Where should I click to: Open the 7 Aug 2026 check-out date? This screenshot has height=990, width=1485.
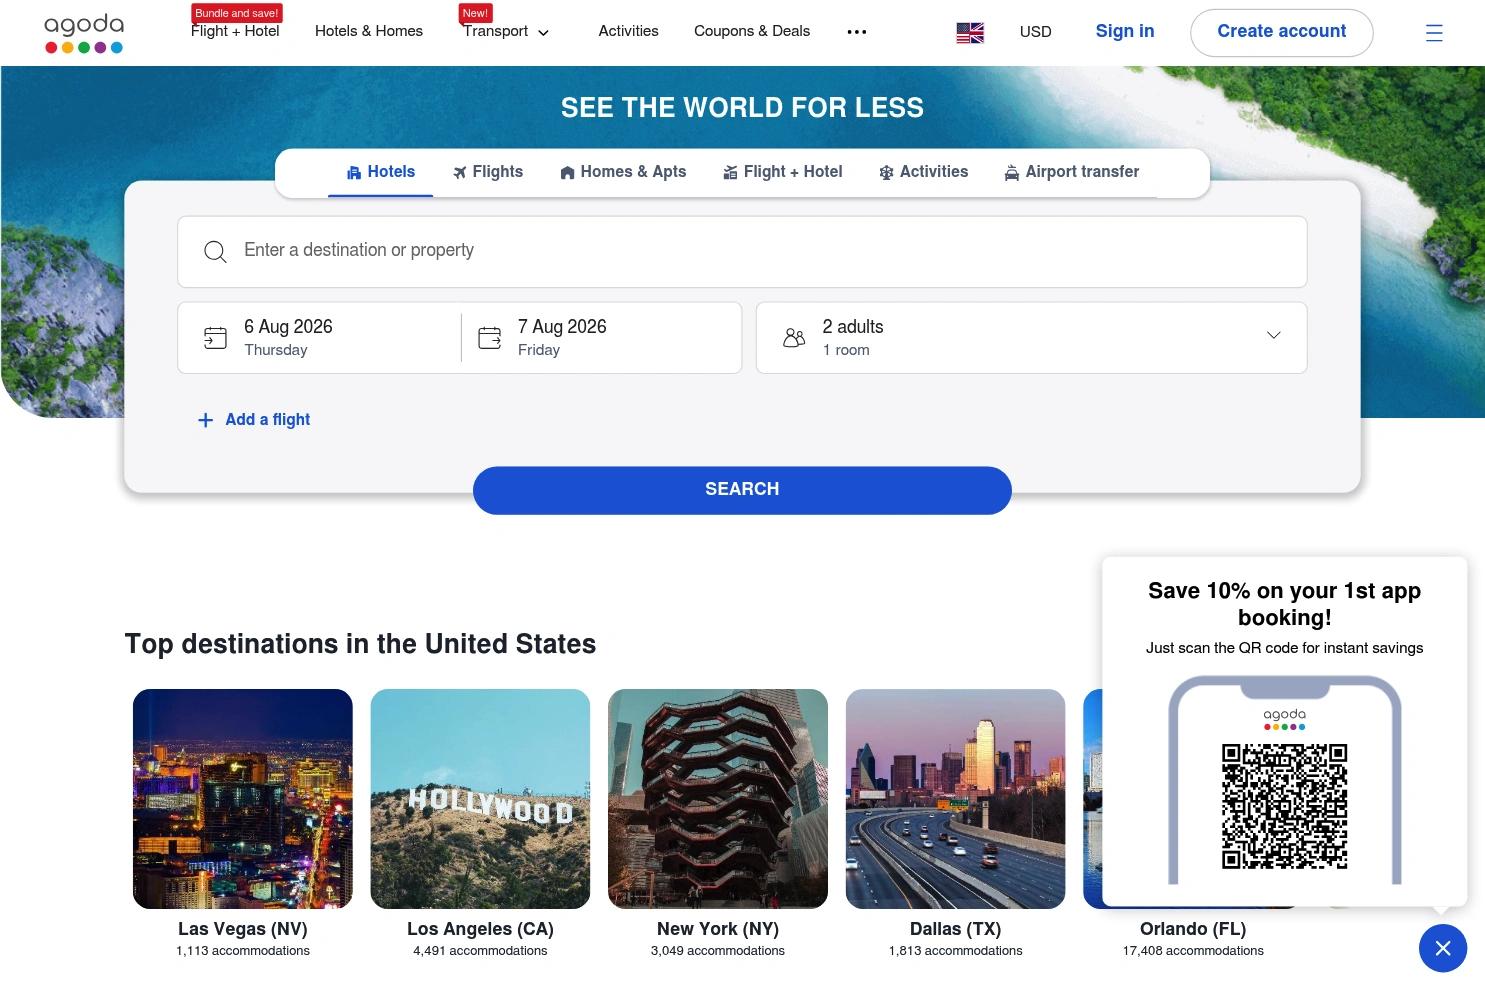(602, 338)
